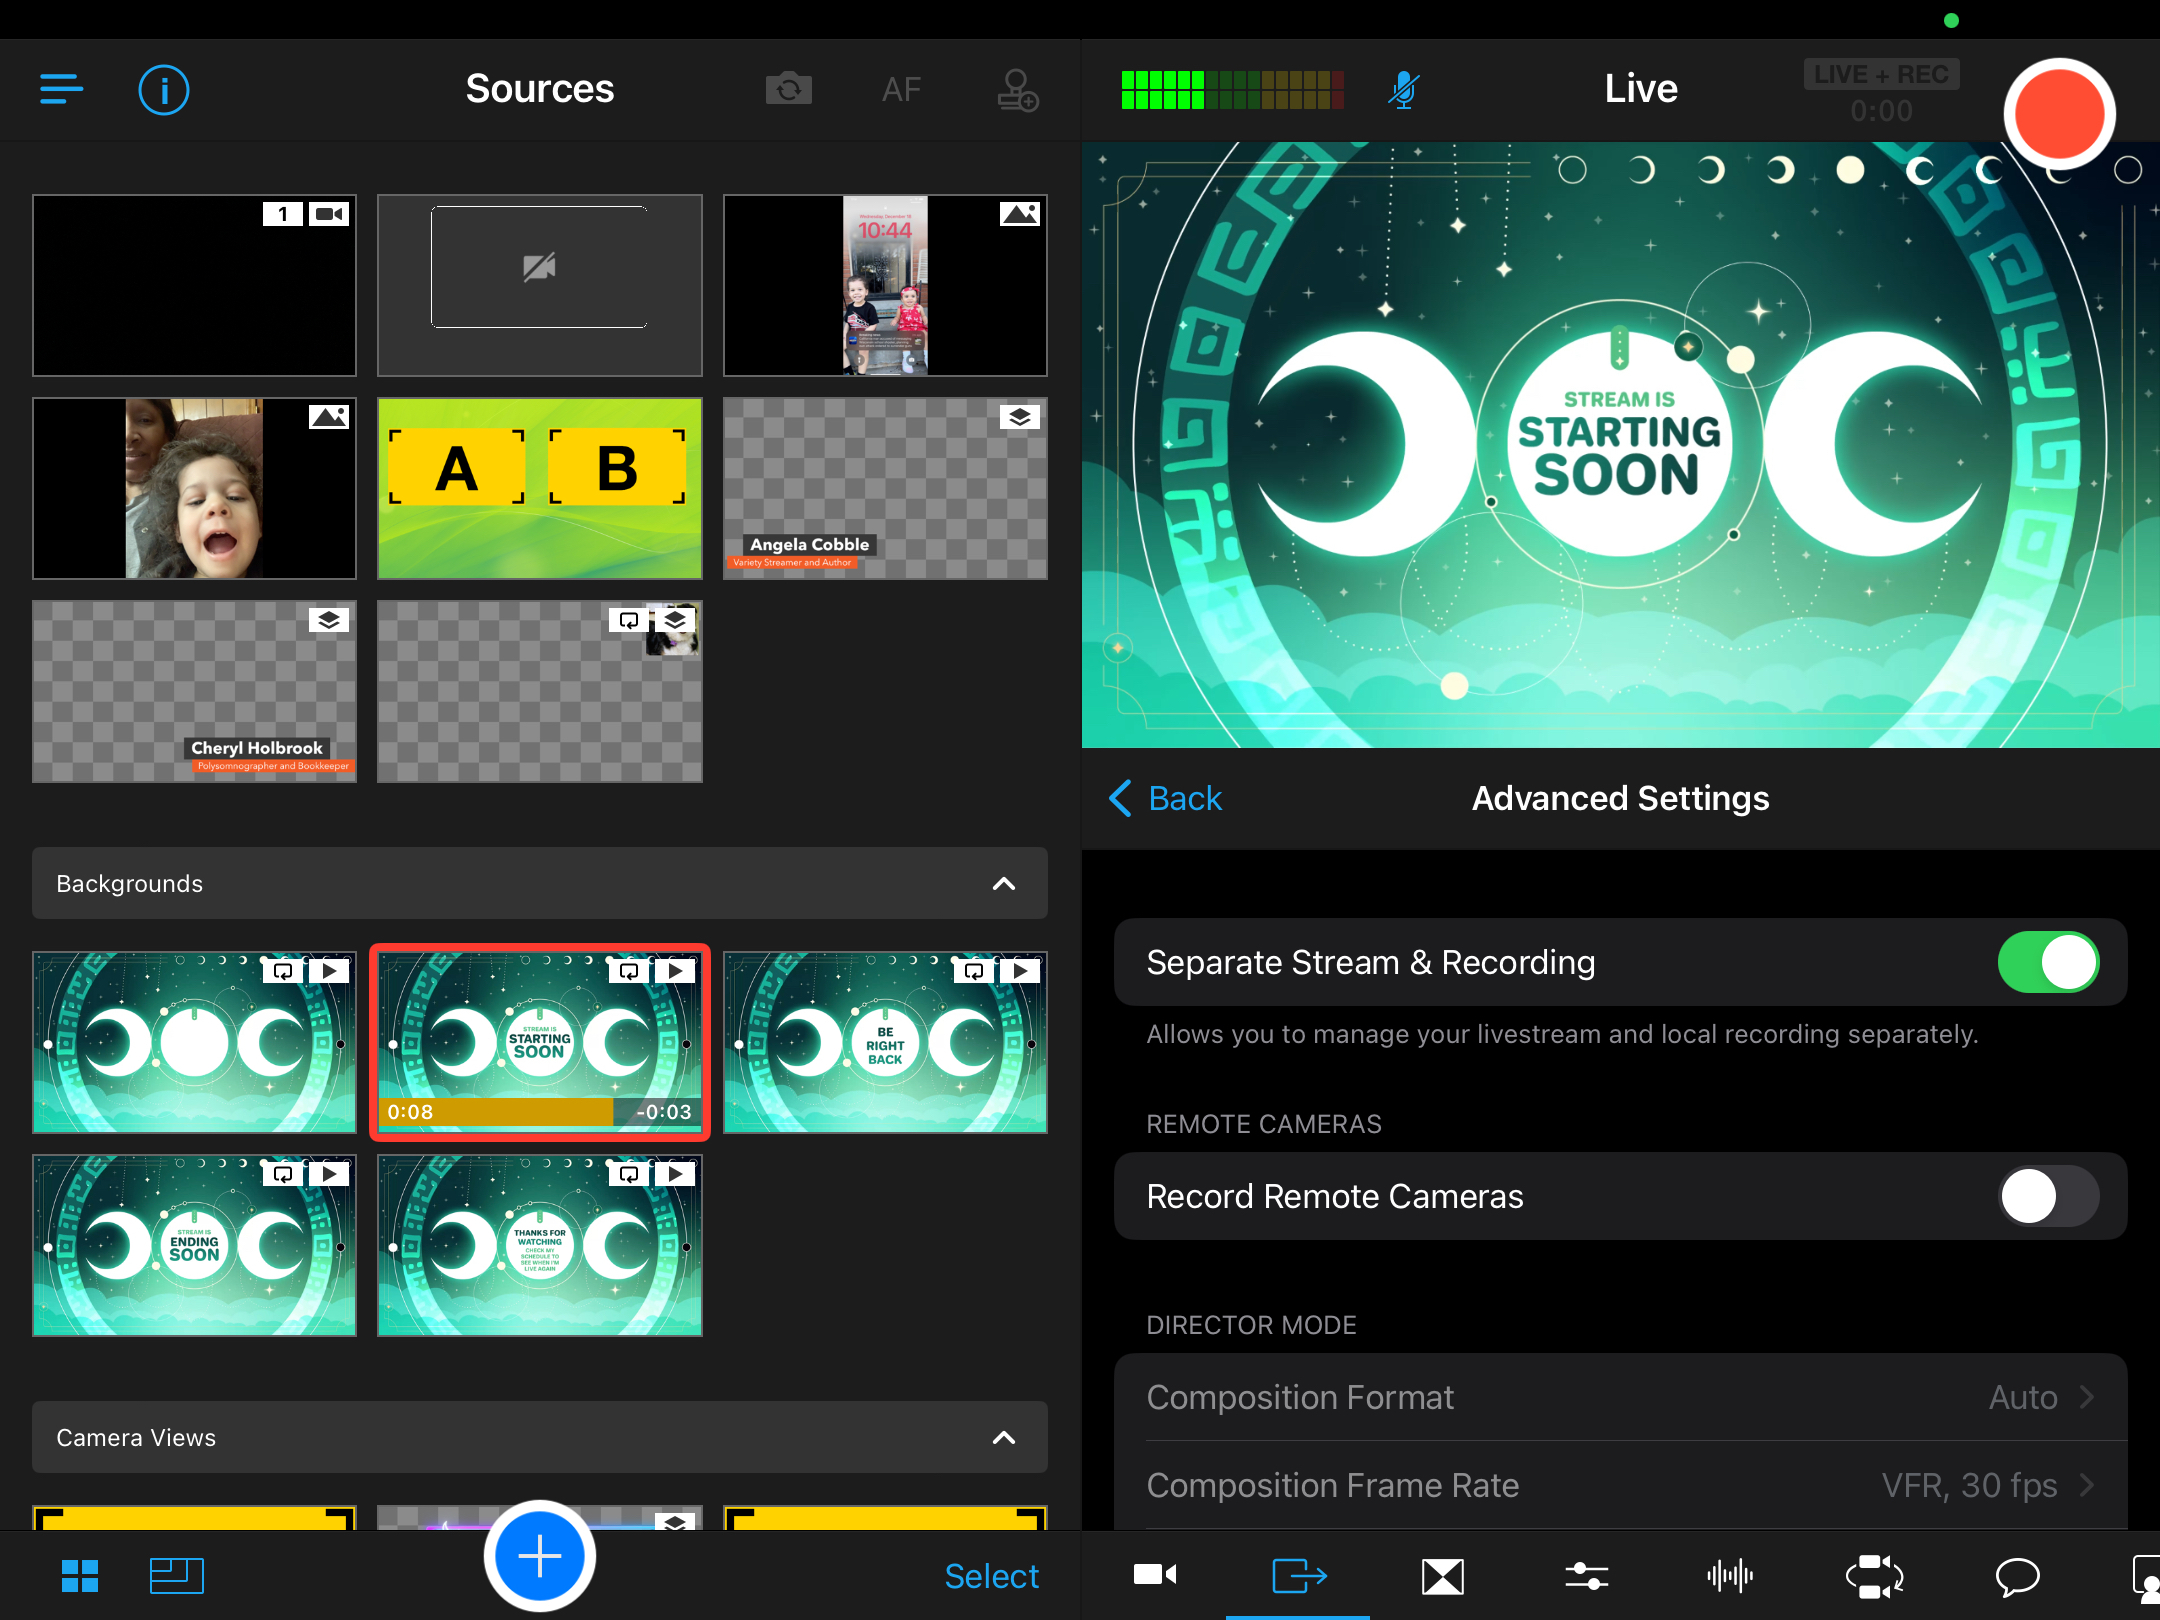This screenshot has width=2160, height=1620.
Task: Open the chat bubble panel icon
Action: point(2017,1576)
